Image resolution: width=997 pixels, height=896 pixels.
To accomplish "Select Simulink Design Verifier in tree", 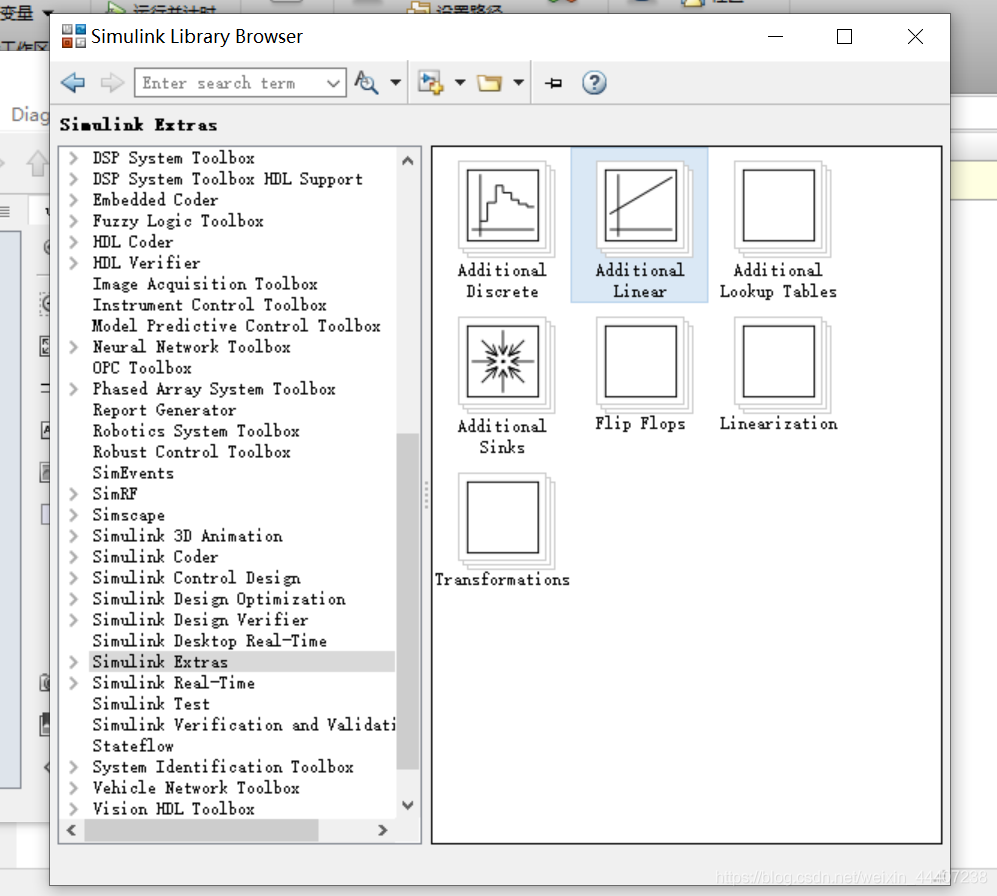I will tap(200, 619).
